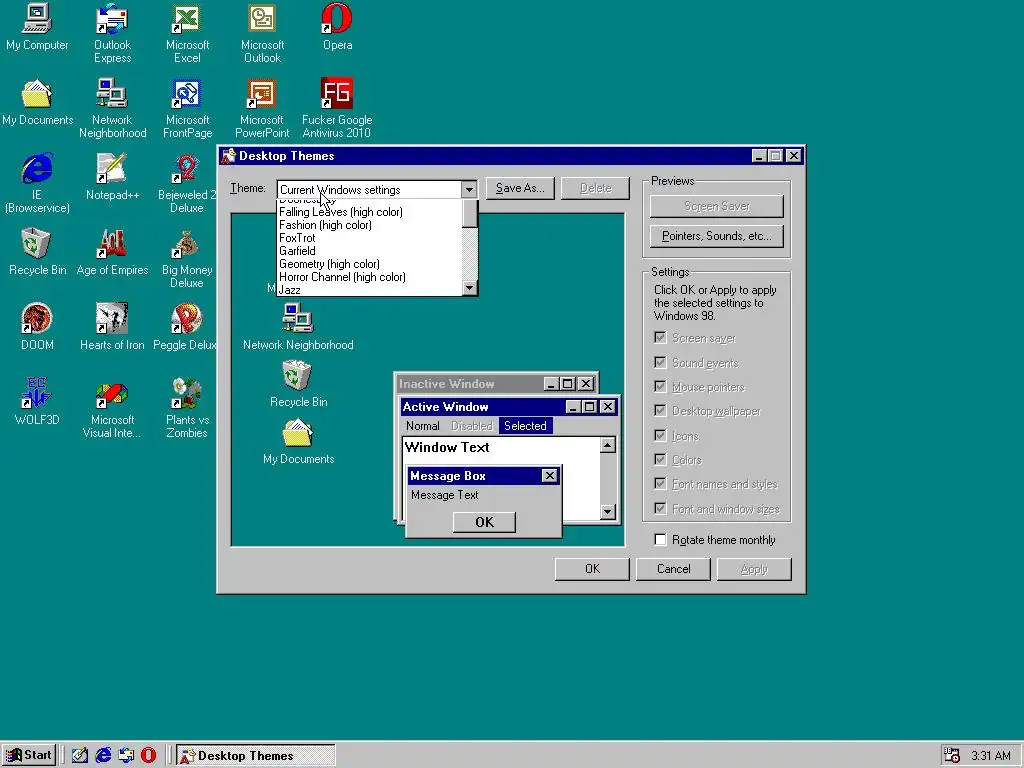Choose Fashion (high color) theme
The image size is (1024, 768).
tap(370, 225)
